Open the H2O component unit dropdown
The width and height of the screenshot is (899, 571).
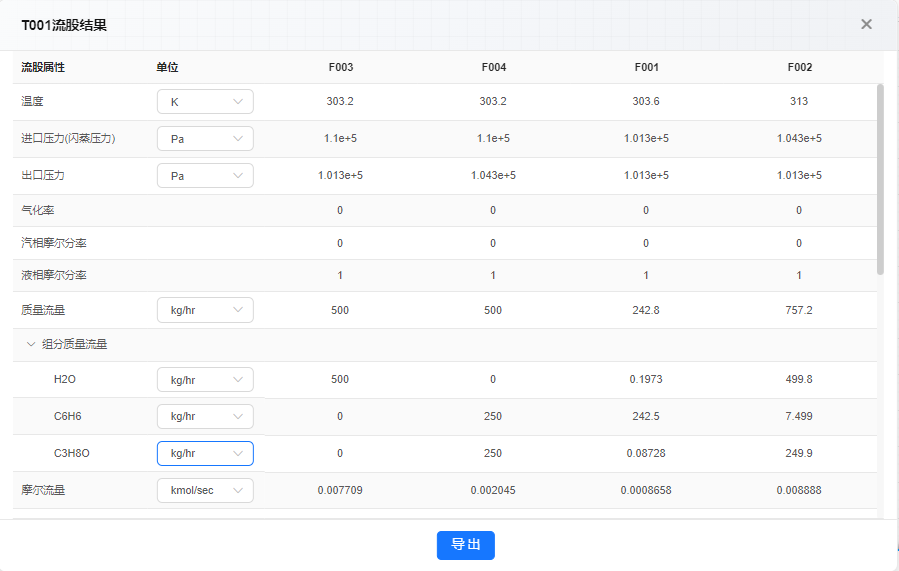tap(205, 380)
